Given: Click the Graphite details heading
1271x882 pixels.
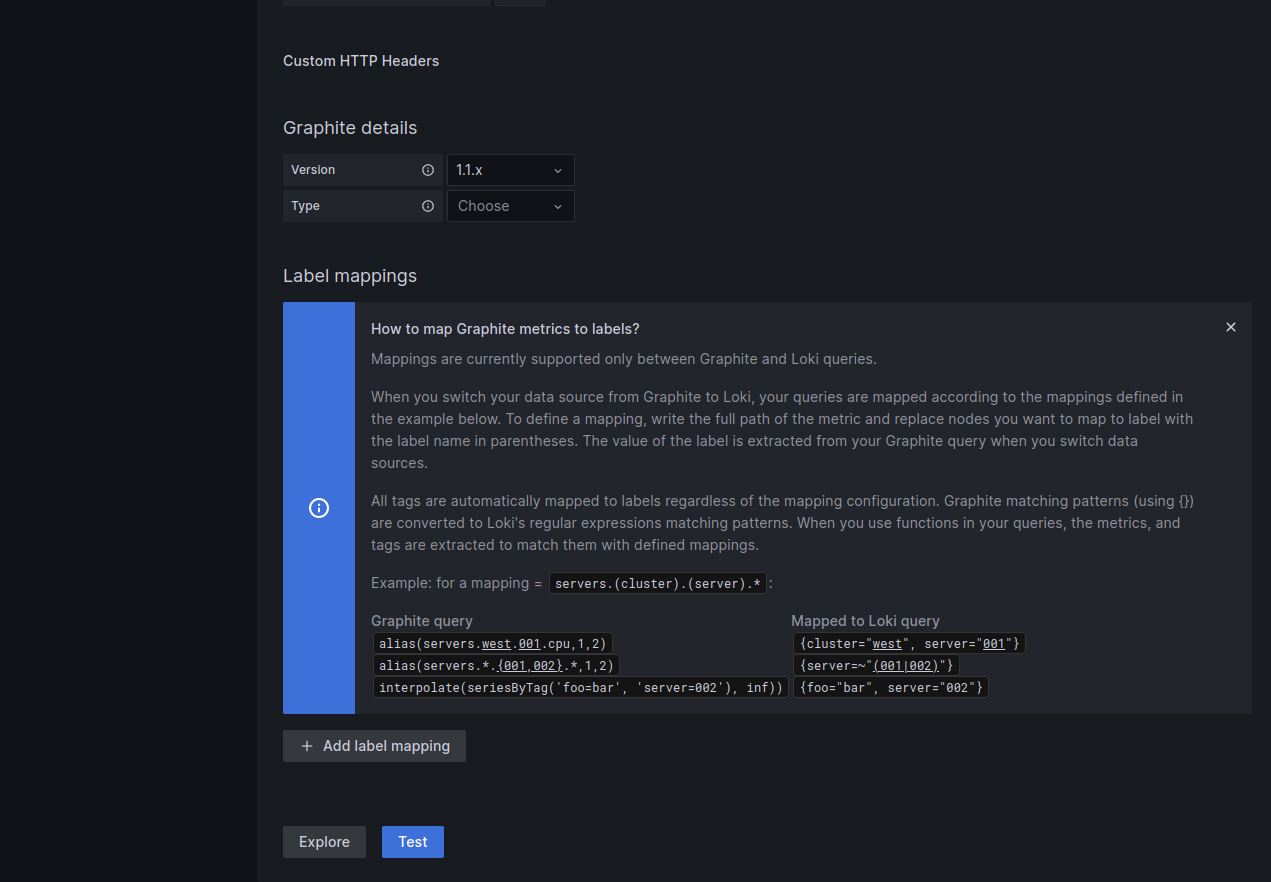Looking at the screenshot, I should (x=350, y=128).
